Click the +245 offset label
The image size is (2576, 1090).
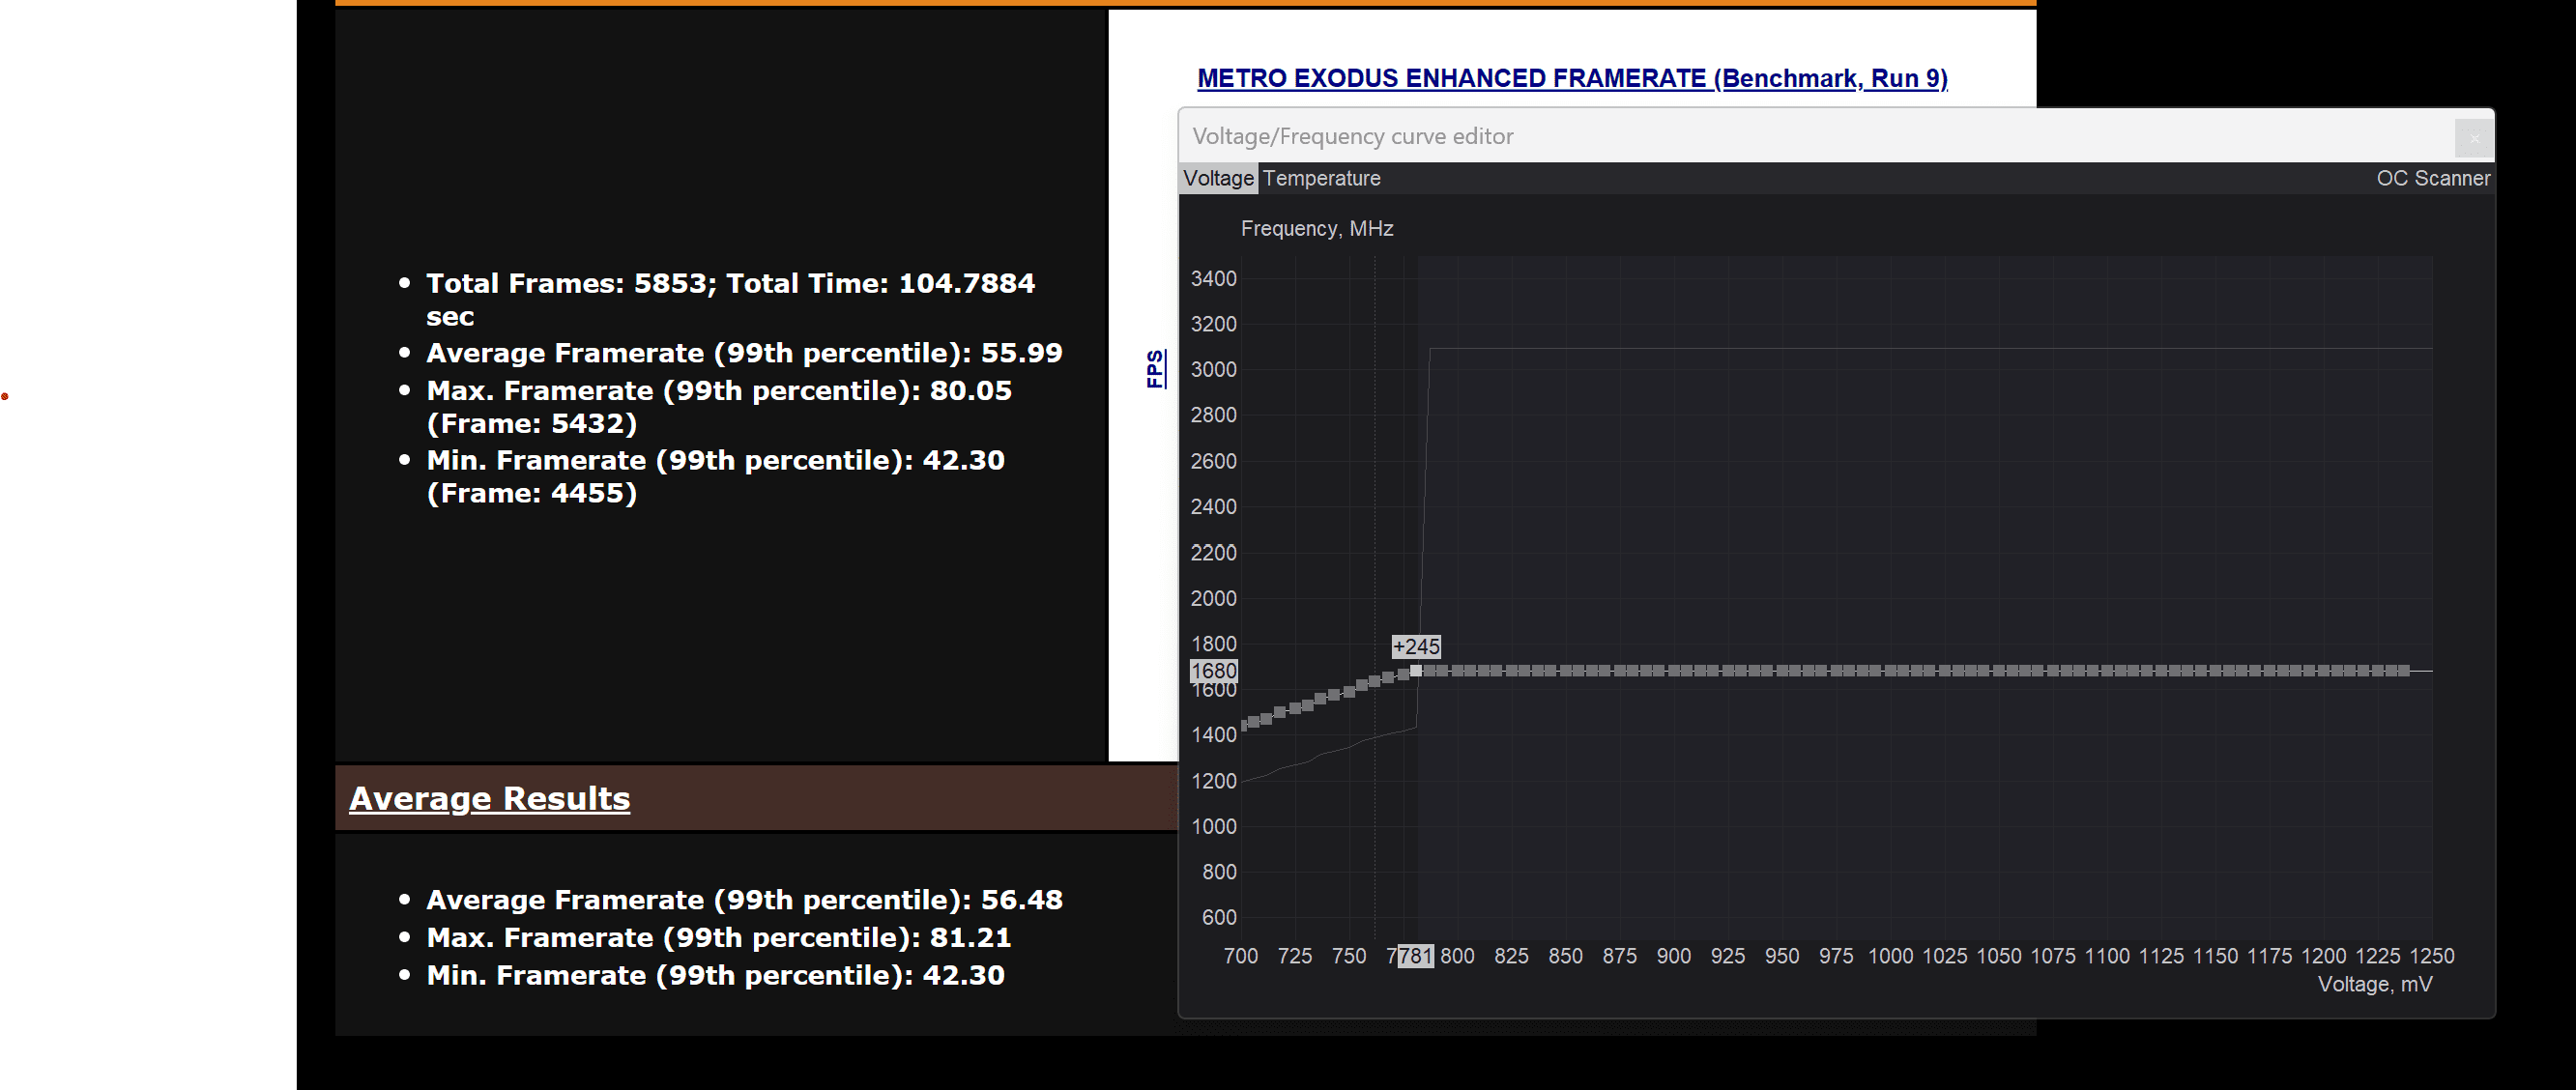click(x=1416, y=646)
